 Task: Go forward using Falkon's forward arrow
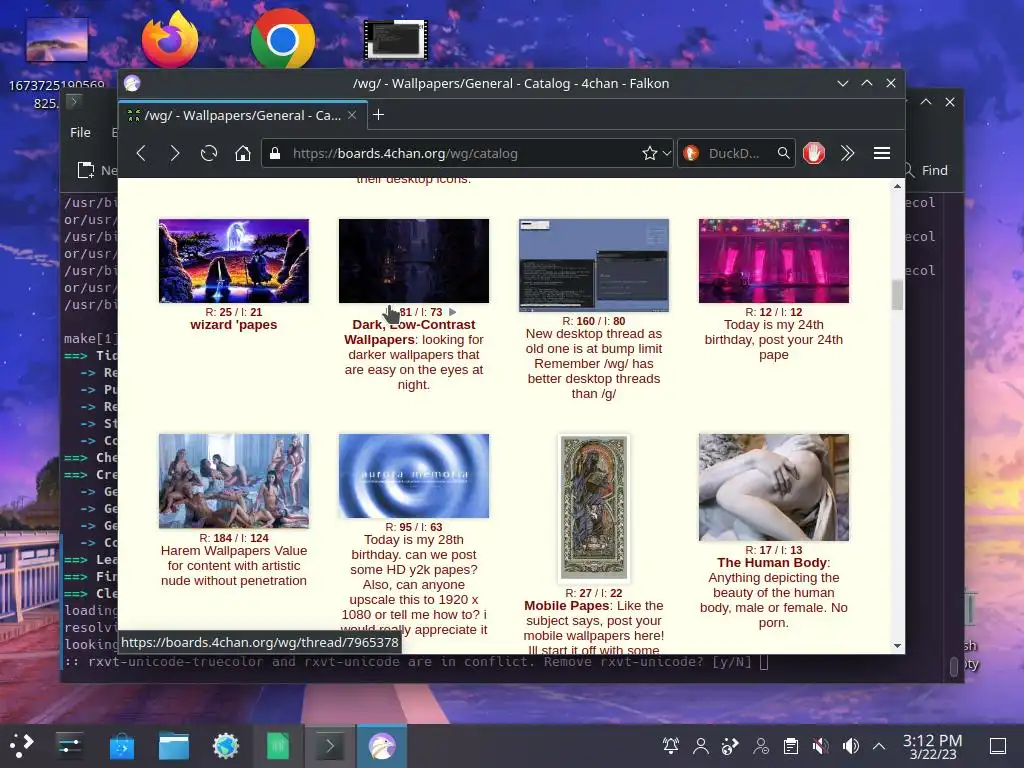click(174, 153)
